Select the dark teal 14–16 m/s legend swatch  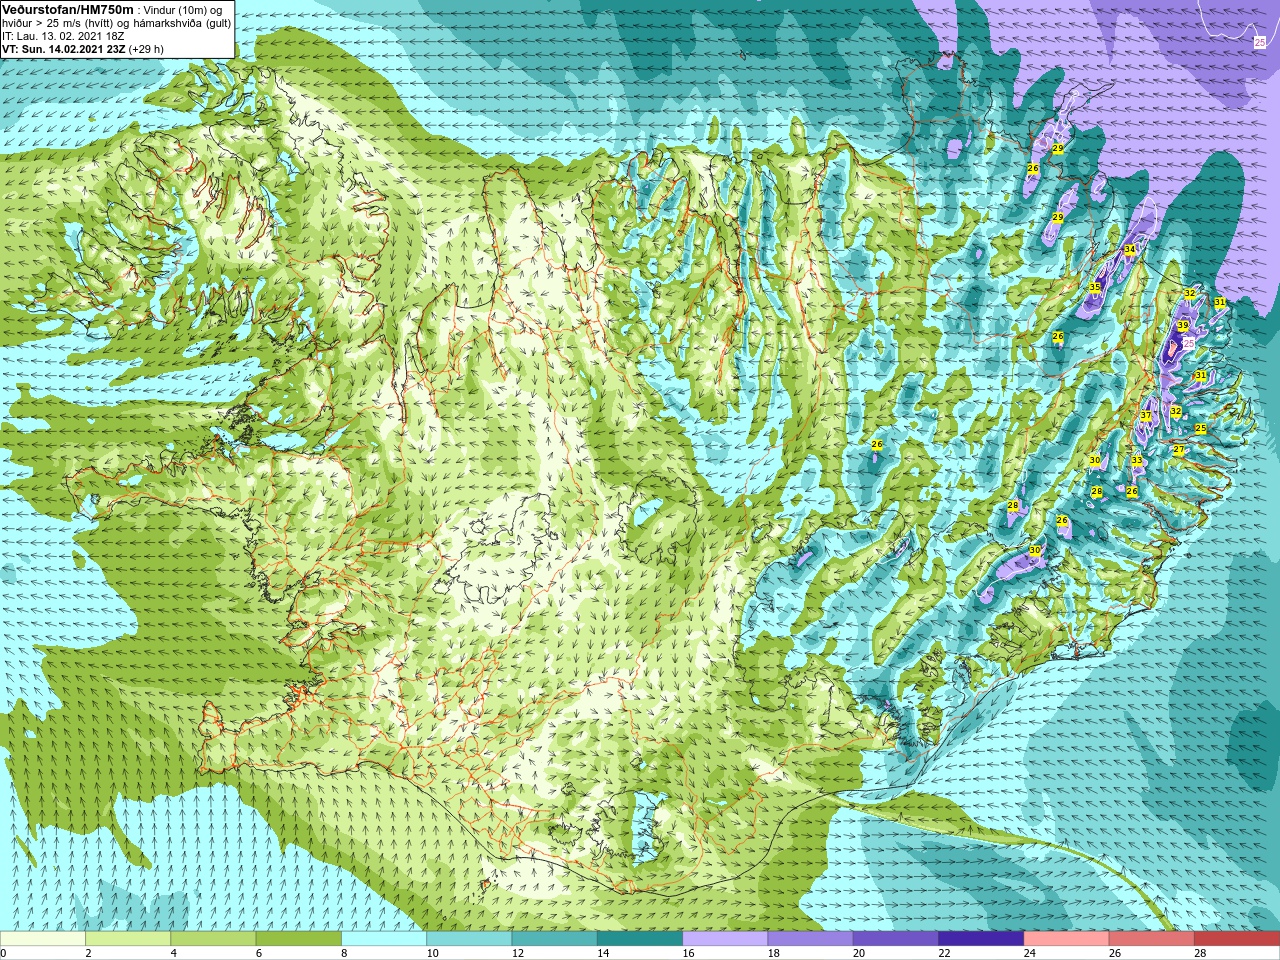[640, 939]
